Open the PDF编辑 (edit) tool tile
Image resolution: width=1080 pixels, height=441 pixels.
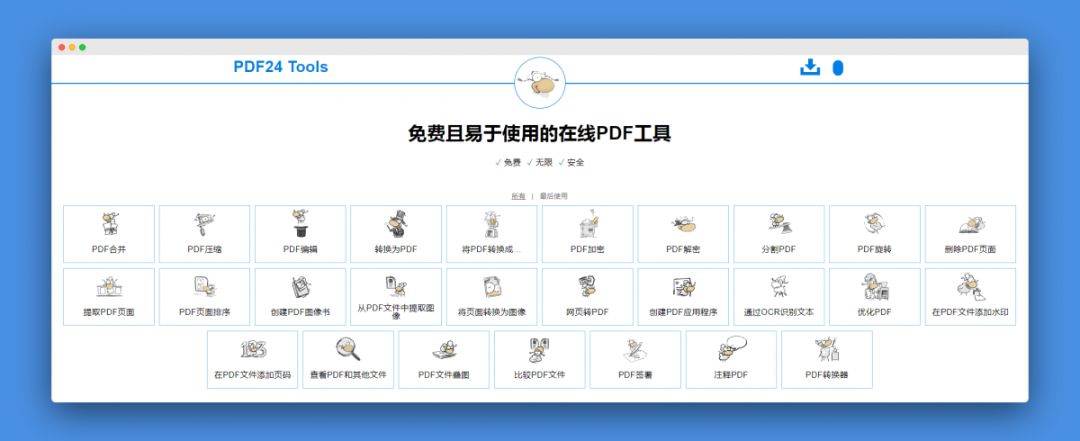300,234
